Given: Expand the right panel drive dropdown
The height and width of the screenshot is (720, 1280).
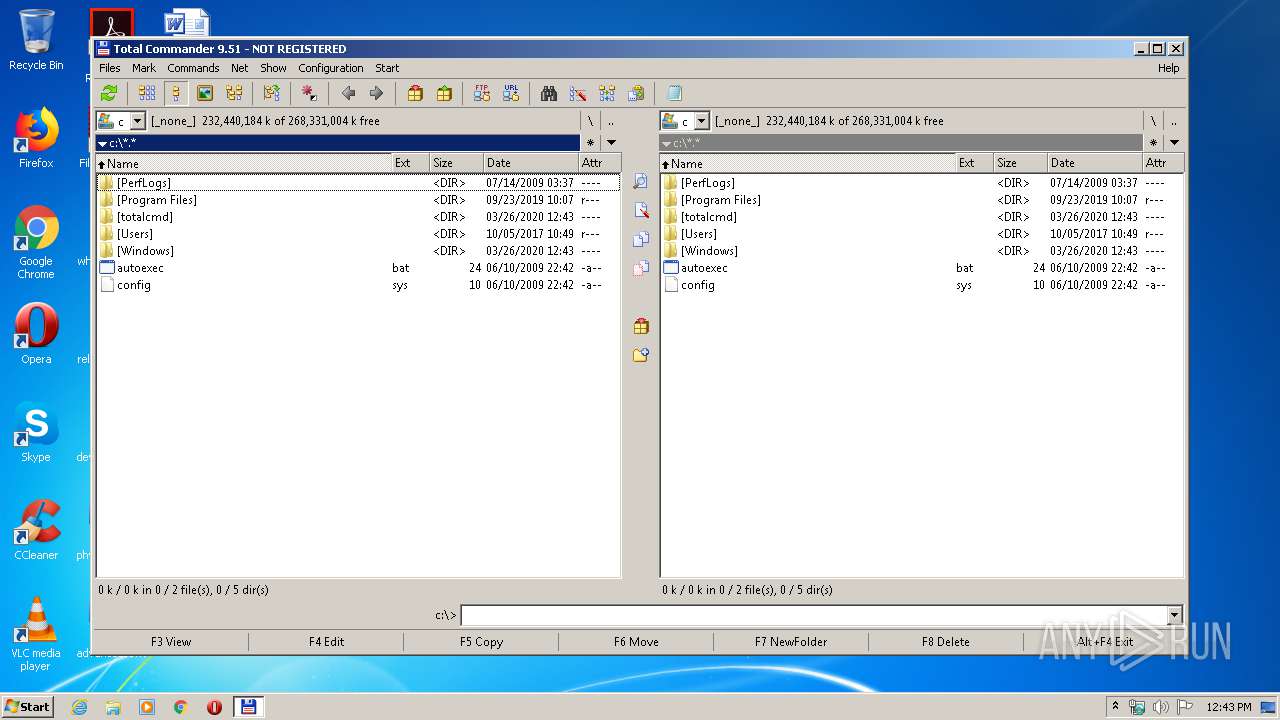Looking at the screenshot, I should [701, 121].
